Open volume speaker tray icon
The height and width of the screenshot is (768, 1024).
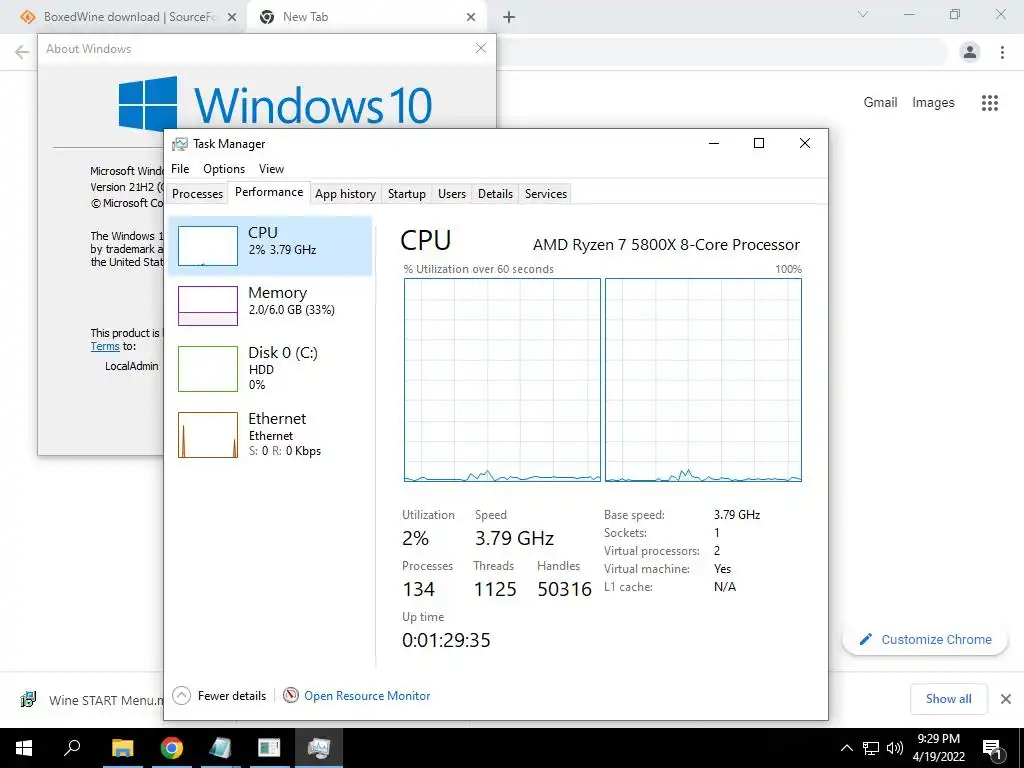coord(895,748)
